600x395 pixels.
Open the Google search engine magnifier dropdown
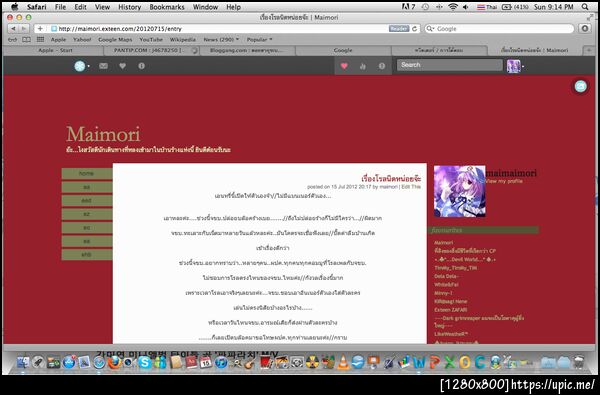[430, 29]
